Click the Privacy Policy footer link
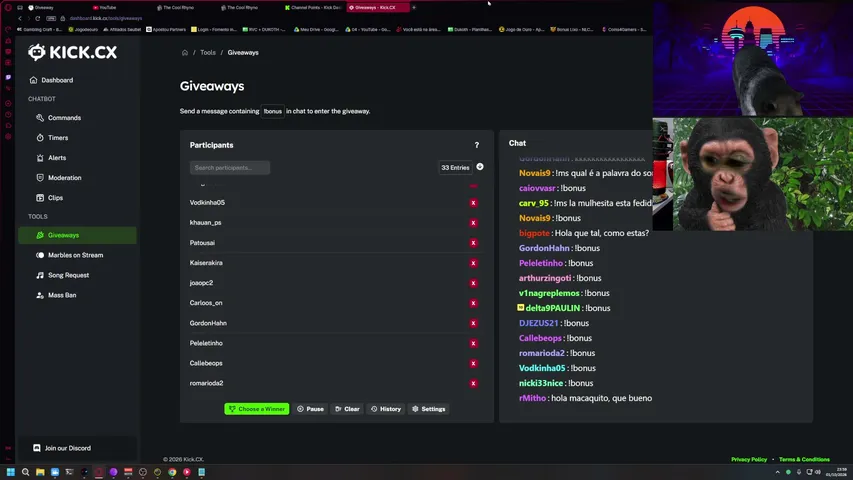Image resolution: width=853 pixels, height=480 pixels. pos(749,459)
